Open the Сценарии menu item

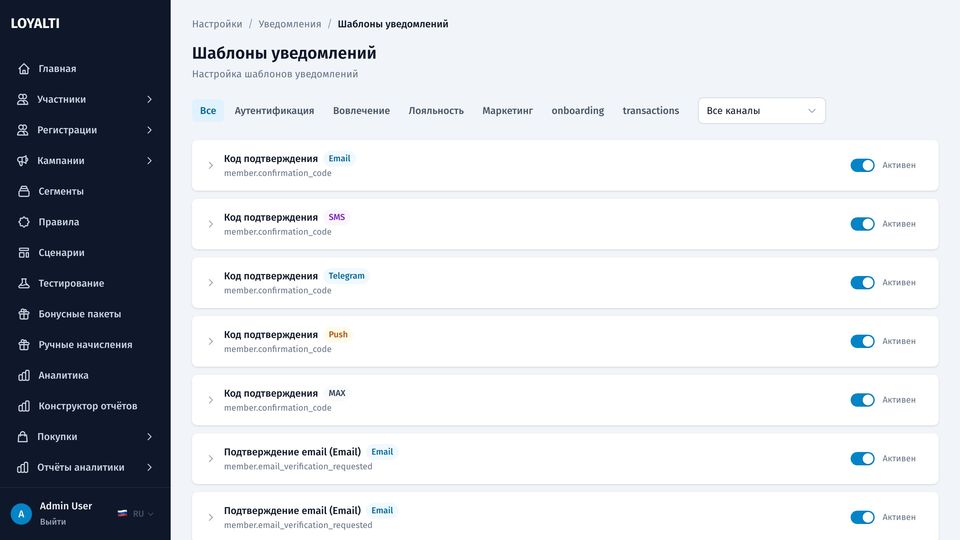tap(85, 252)
